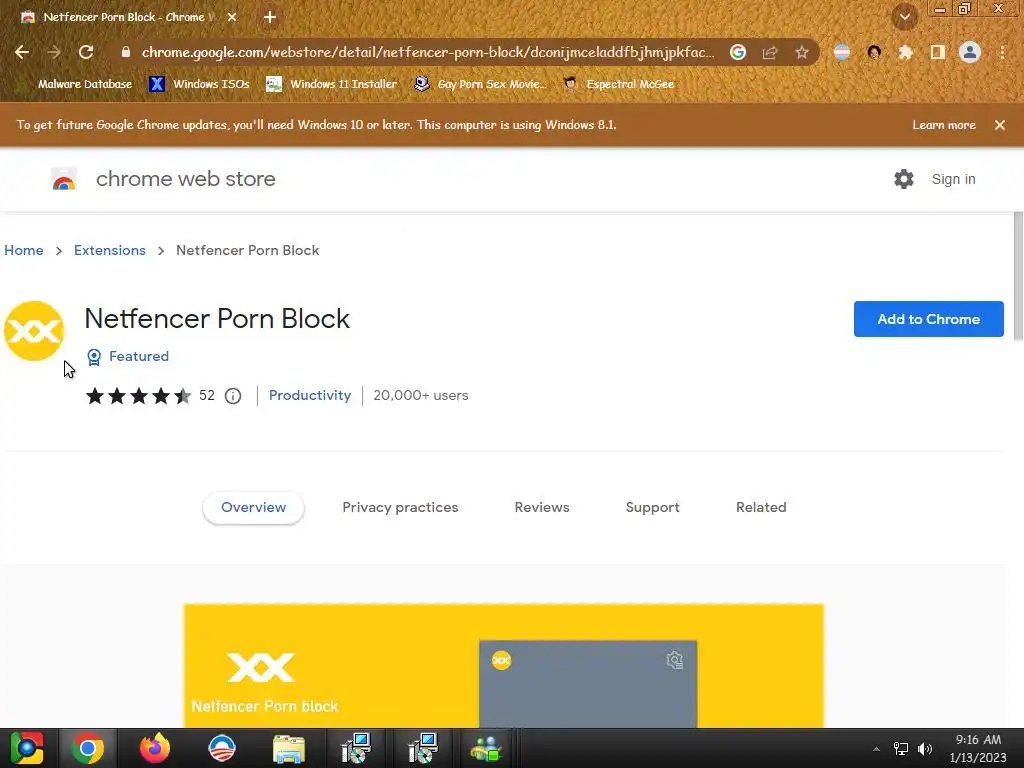Click the star rating
Viewport: 1024px width, 768px height.
point(138,396)
